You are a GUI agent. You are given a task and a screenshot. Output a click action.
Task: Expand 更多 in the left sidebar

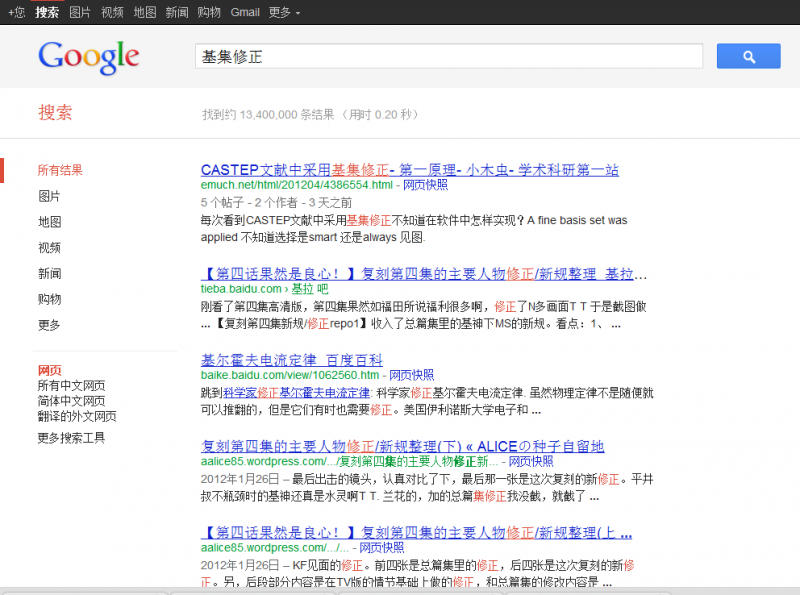49,325
